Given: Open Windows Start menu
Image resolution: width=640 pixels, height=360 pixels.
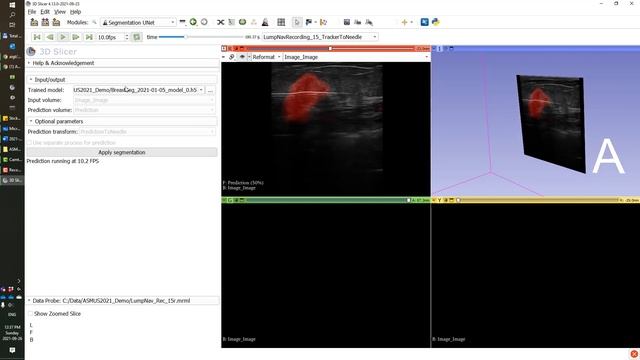Looking at the screenshot, I should [12, 4].
